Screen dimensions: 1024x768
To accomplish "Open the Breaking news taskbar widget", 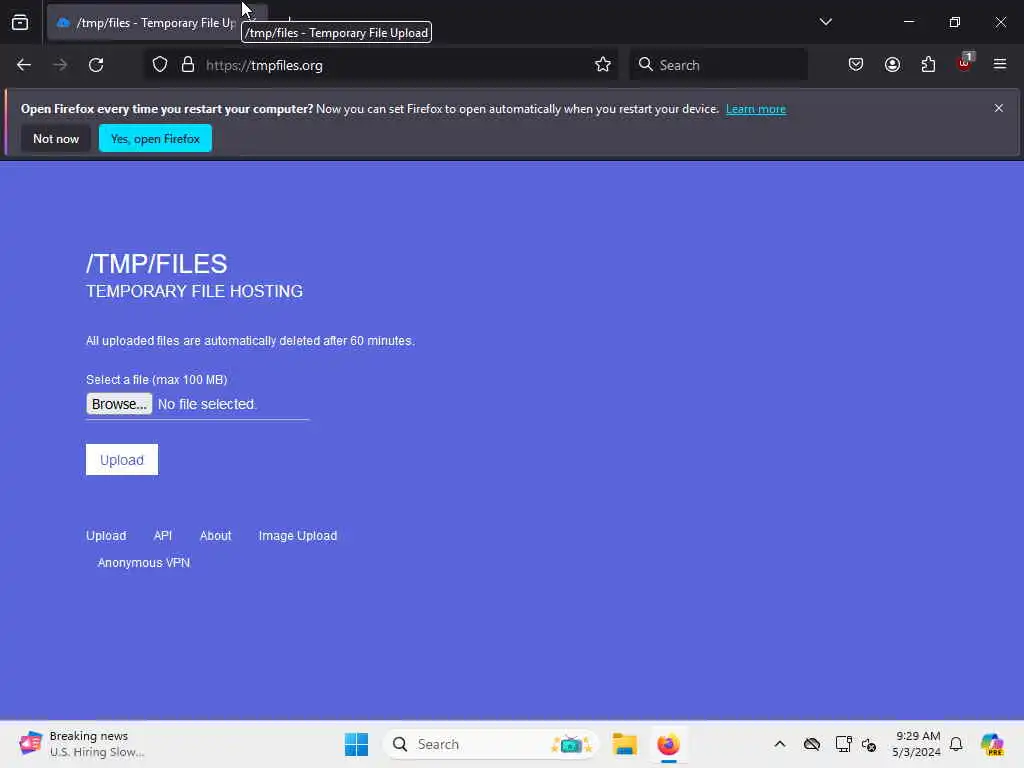I will coord(82,744).
